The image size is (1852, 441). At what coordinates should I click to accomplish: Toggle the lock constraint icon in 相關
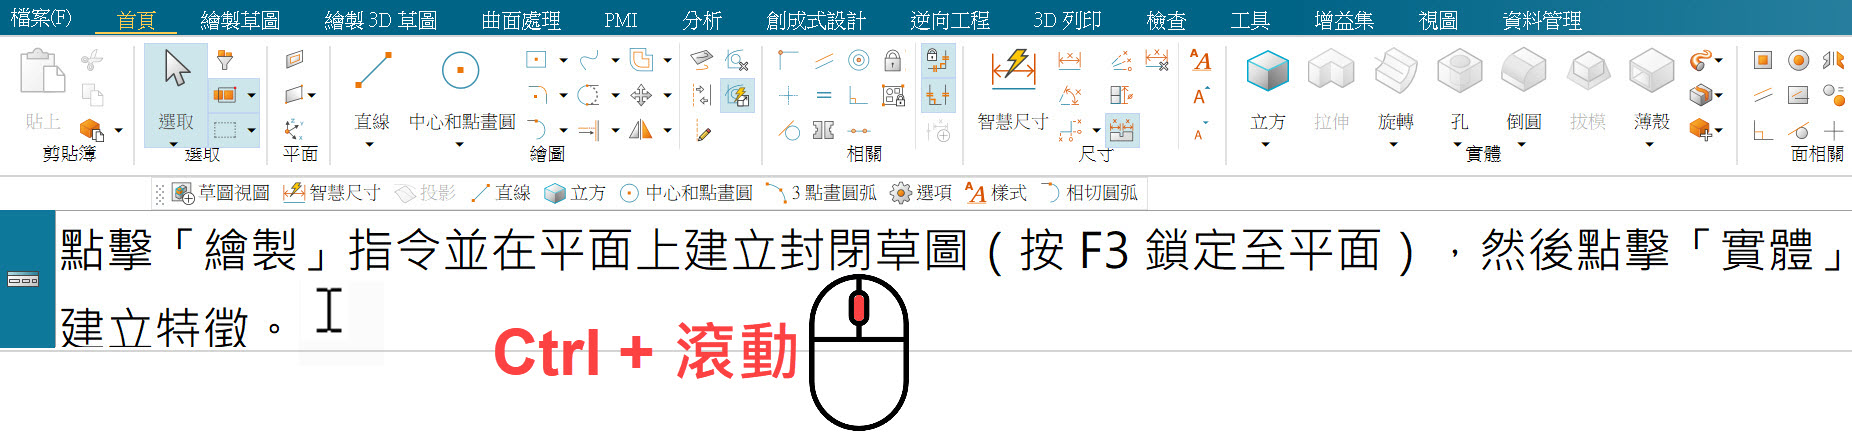pos(893,61)
